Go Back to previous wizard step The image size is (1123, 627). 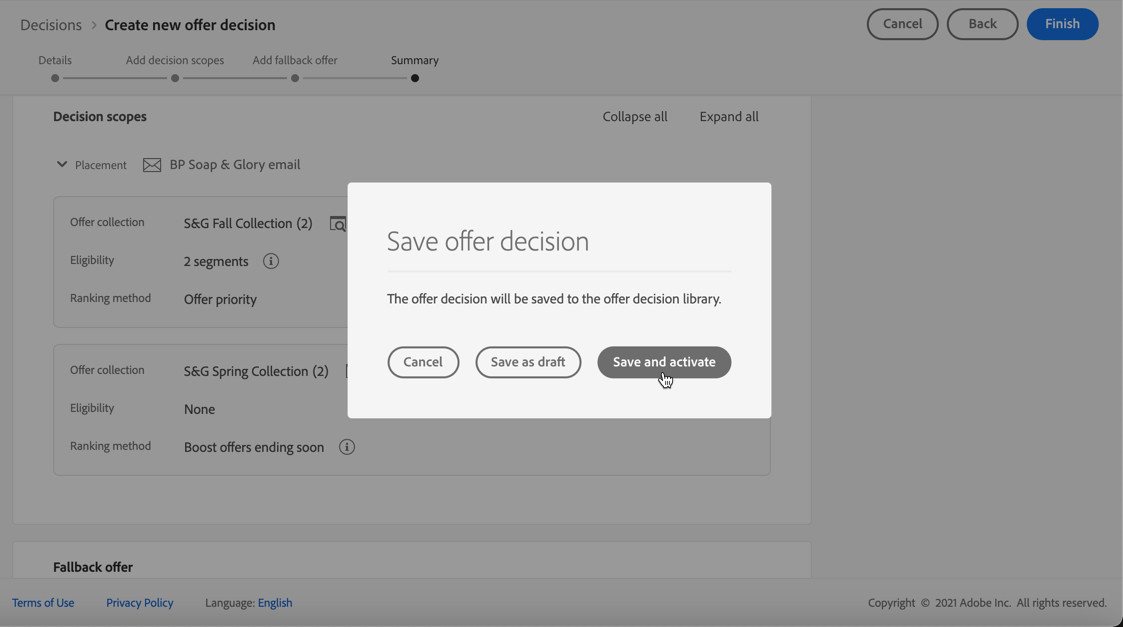point(982,24)
